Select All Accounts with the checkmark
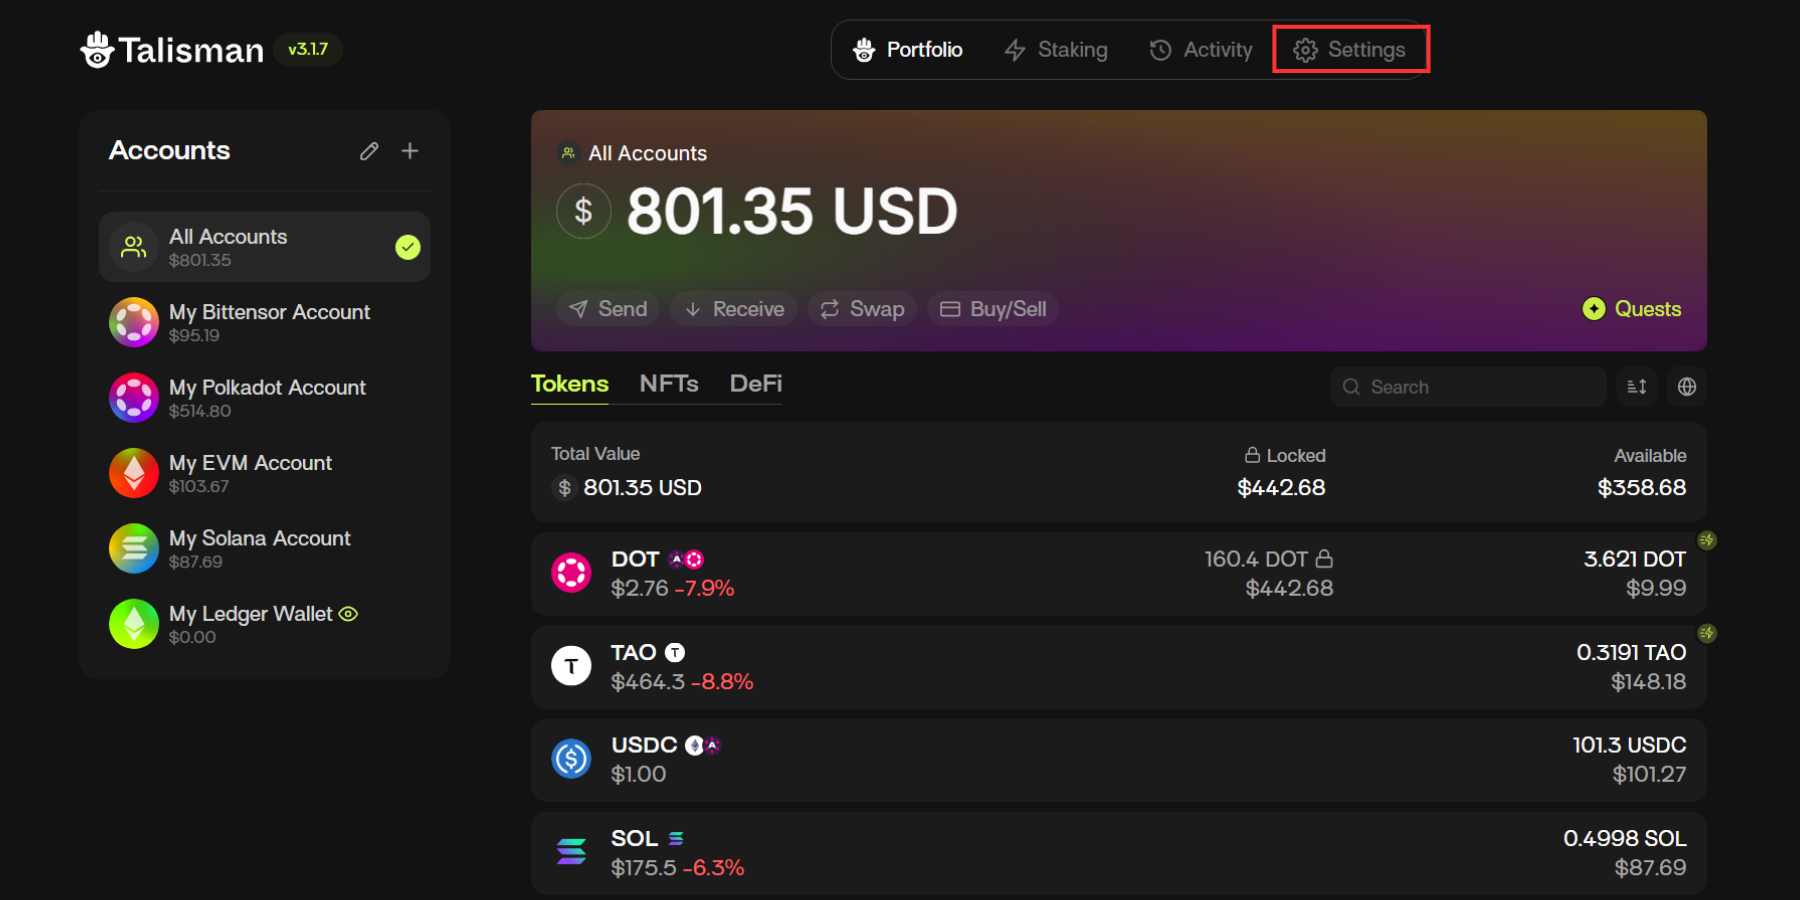The height and width of the screenshot is (900, 1800). [x=407, y=247]
